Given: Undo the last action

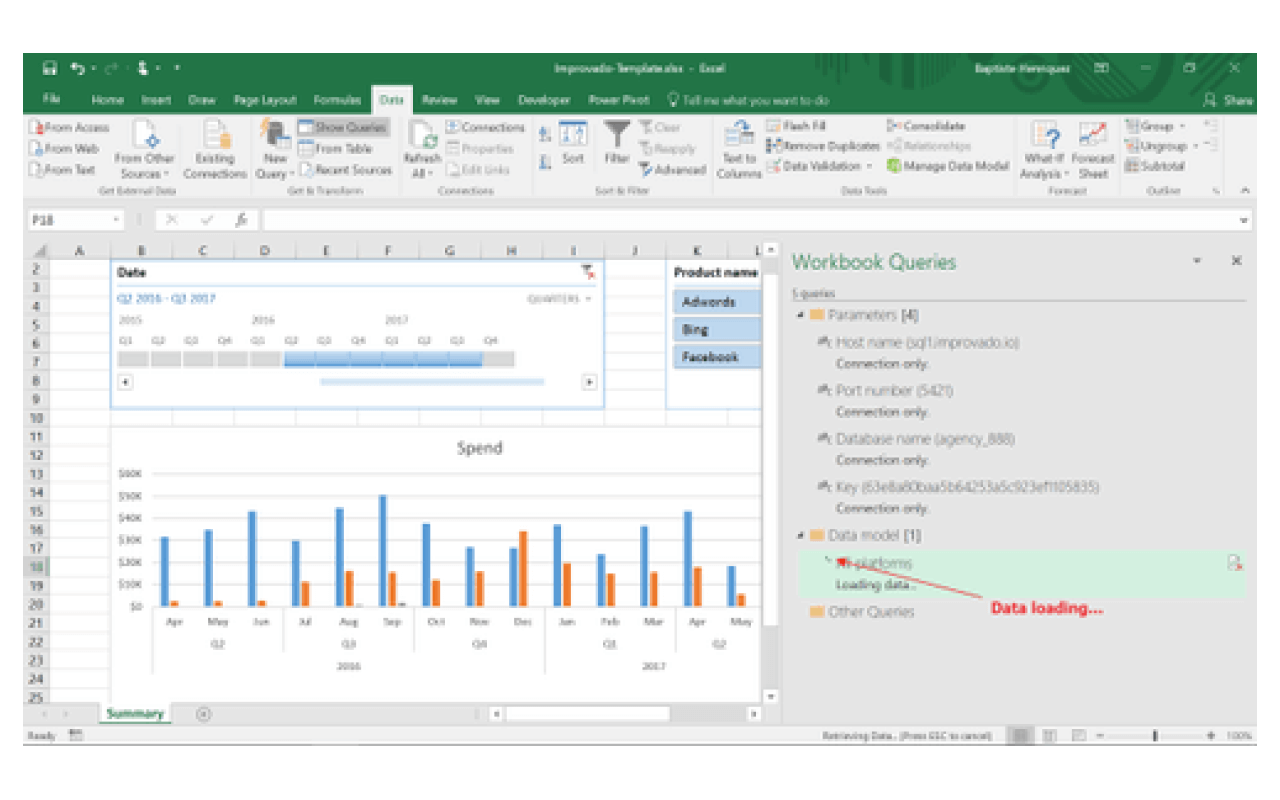Looking at the screenshot, I should click(x=78, y=69).
